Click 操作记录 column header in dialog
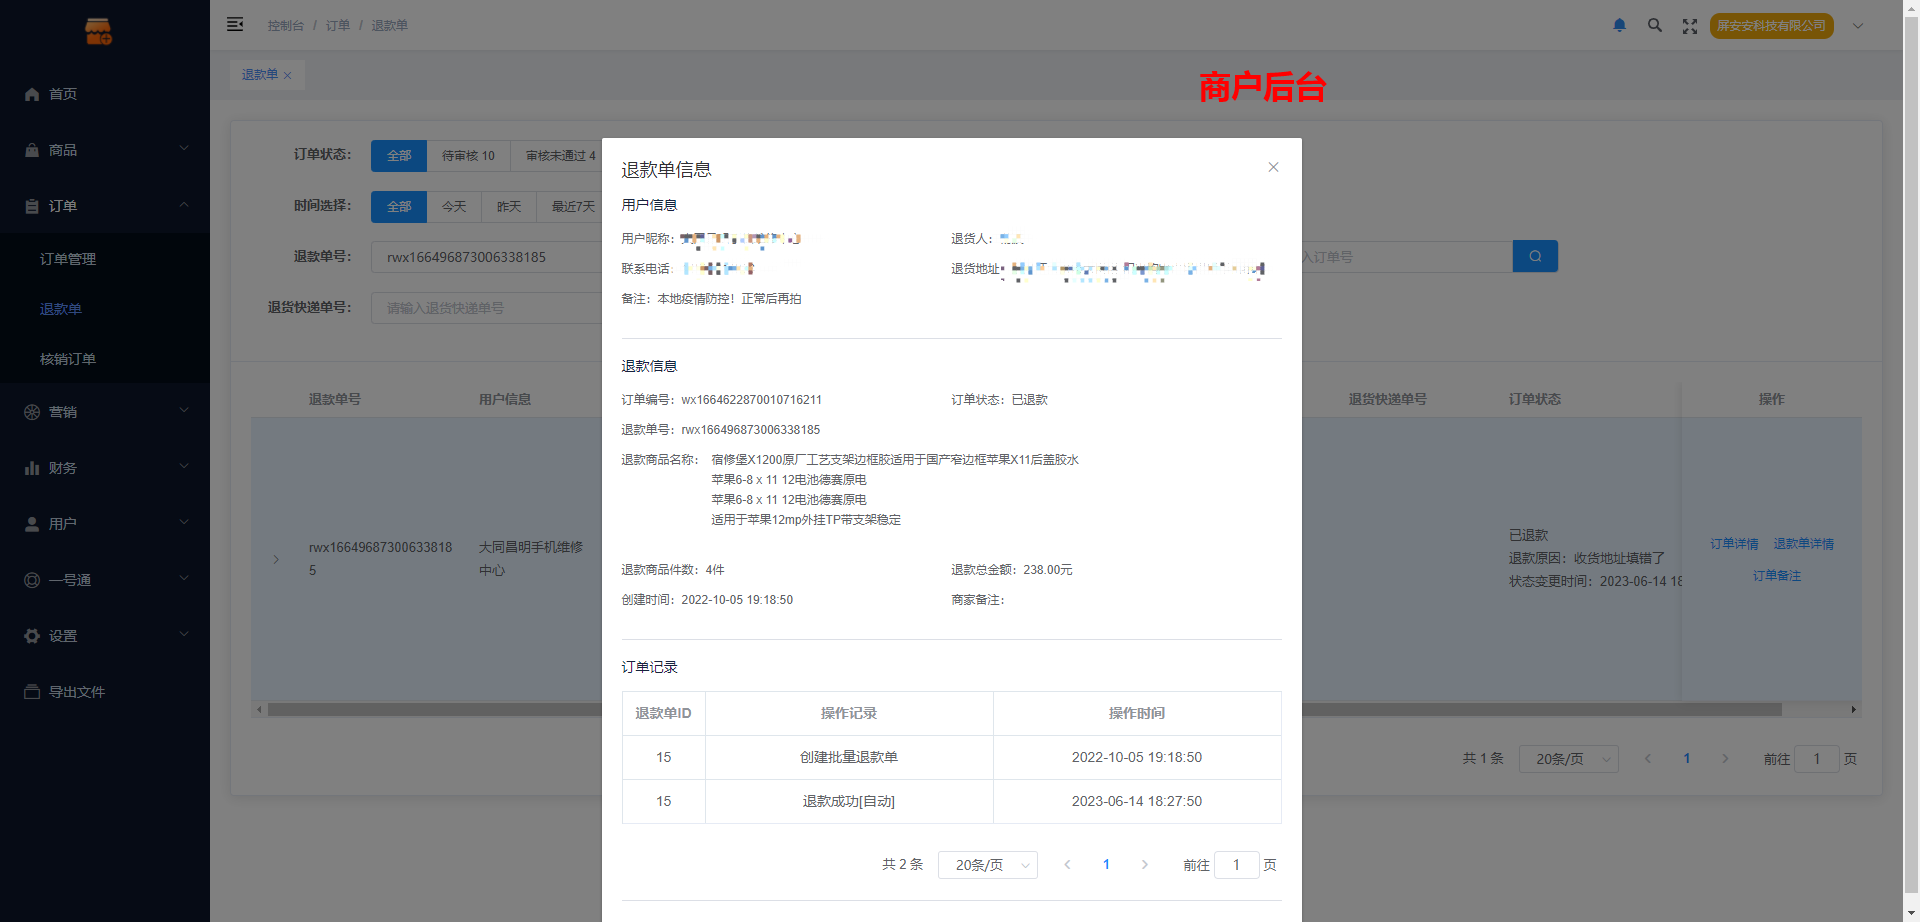Image resolution: width=1920 pixels, height=922 pixels. (x=849, y=714)
